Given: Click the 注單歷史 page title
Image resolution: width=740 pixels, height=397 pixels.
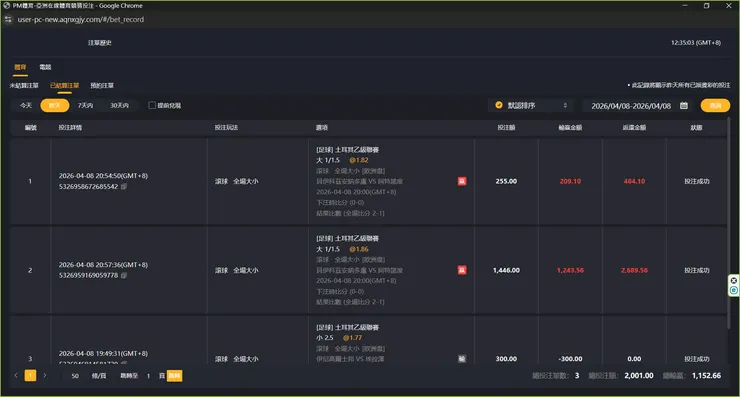Looking at the screenshot, I should click(100, 42).
